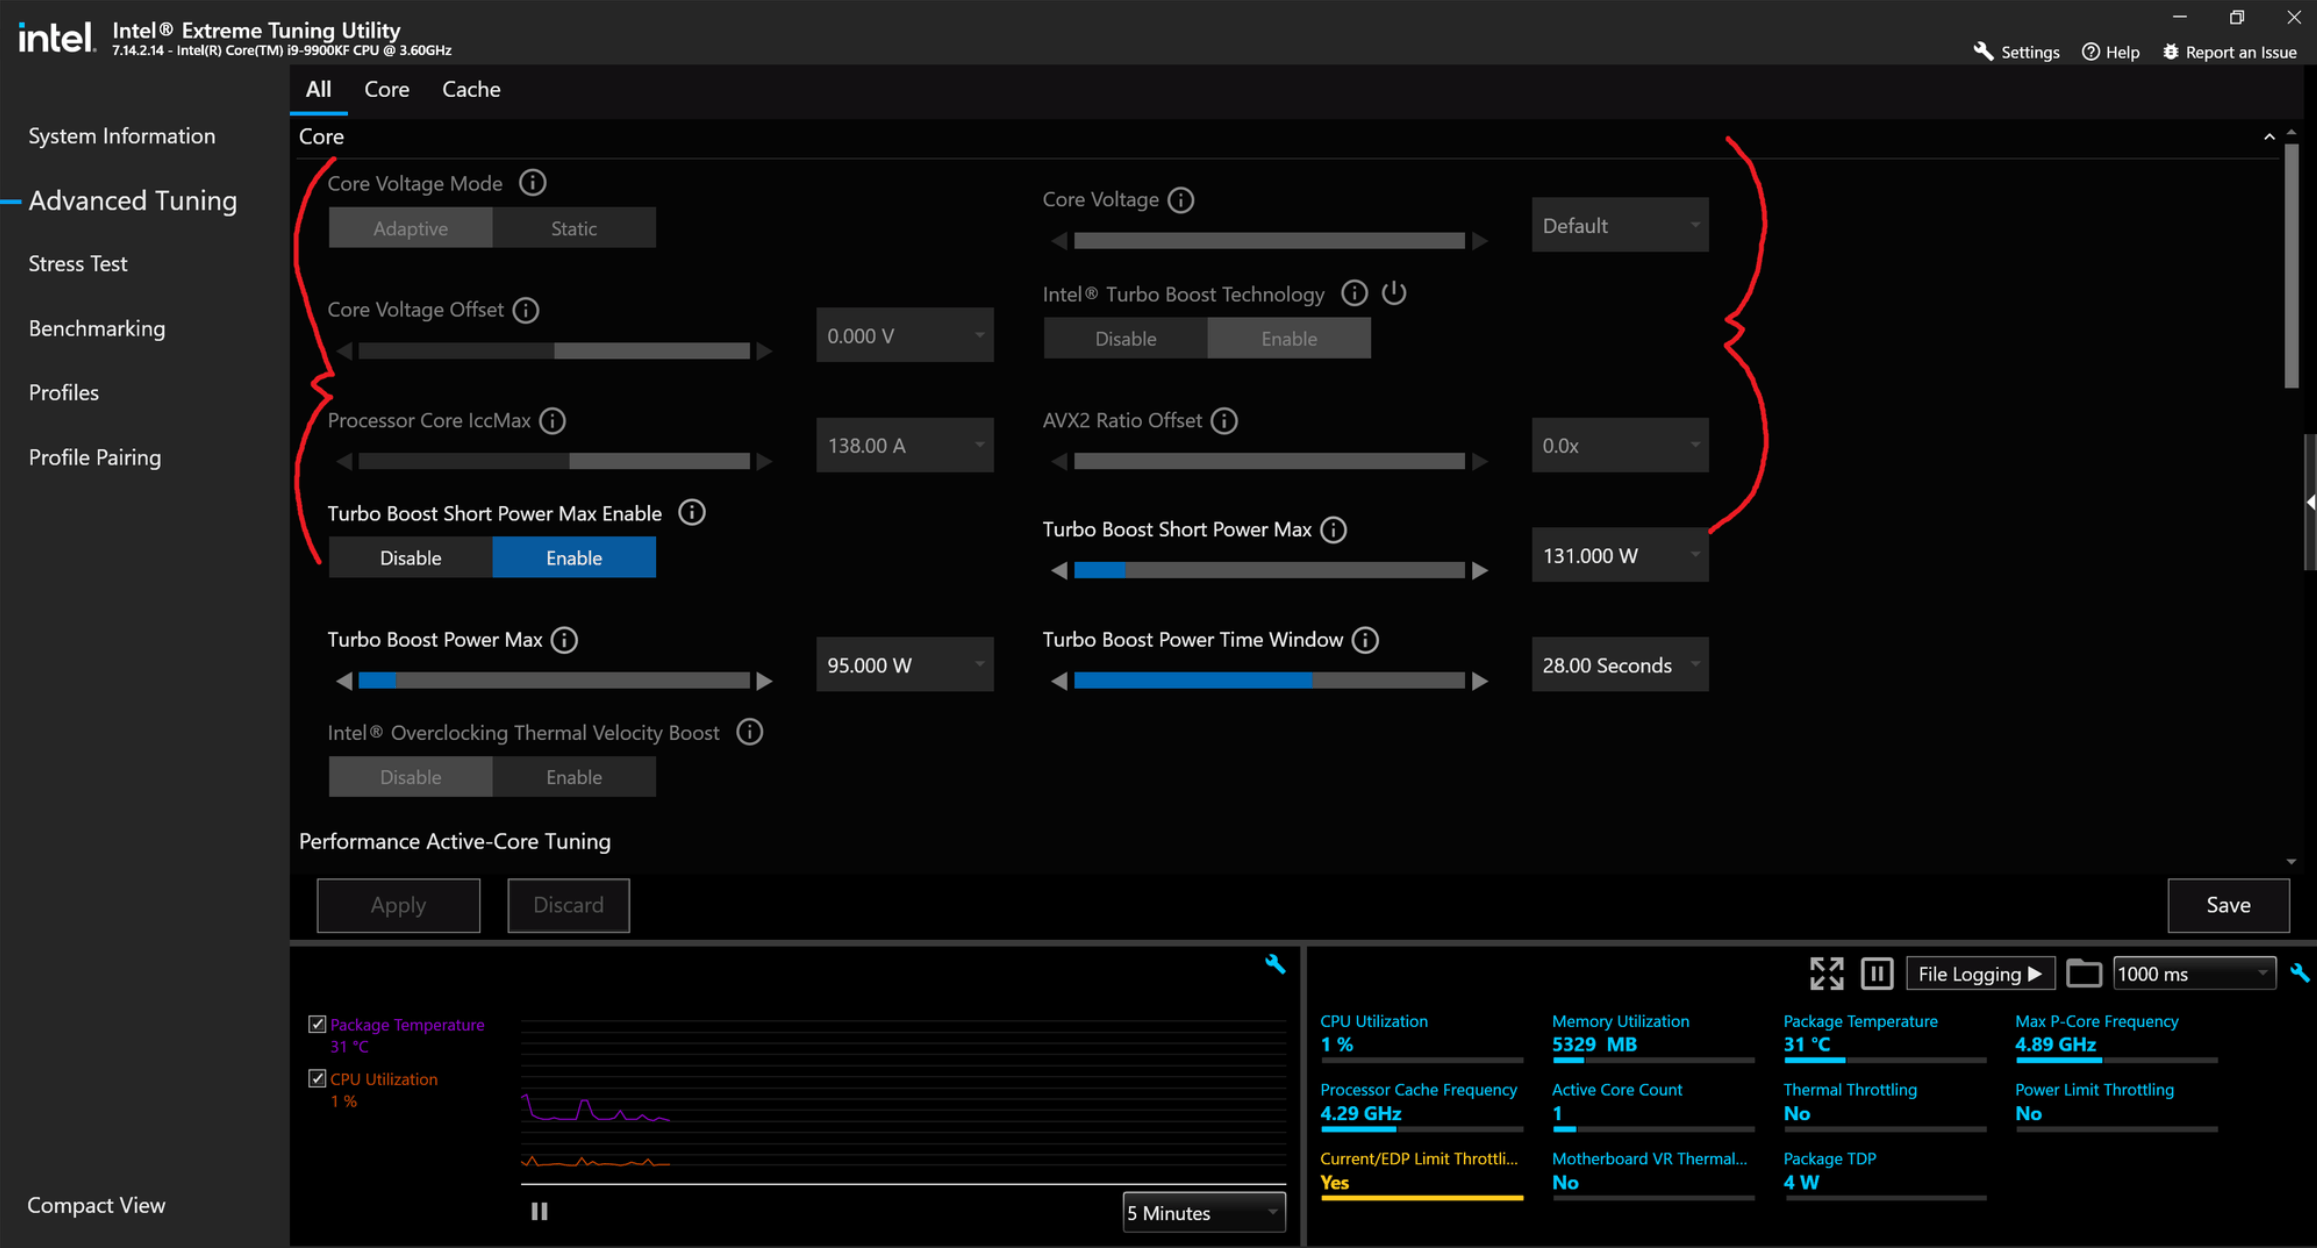The height and width of the screenshot is (1248, 2317).
Task: Click the Turbo Boost Technology power icon
Action: tap(1394, 293)
